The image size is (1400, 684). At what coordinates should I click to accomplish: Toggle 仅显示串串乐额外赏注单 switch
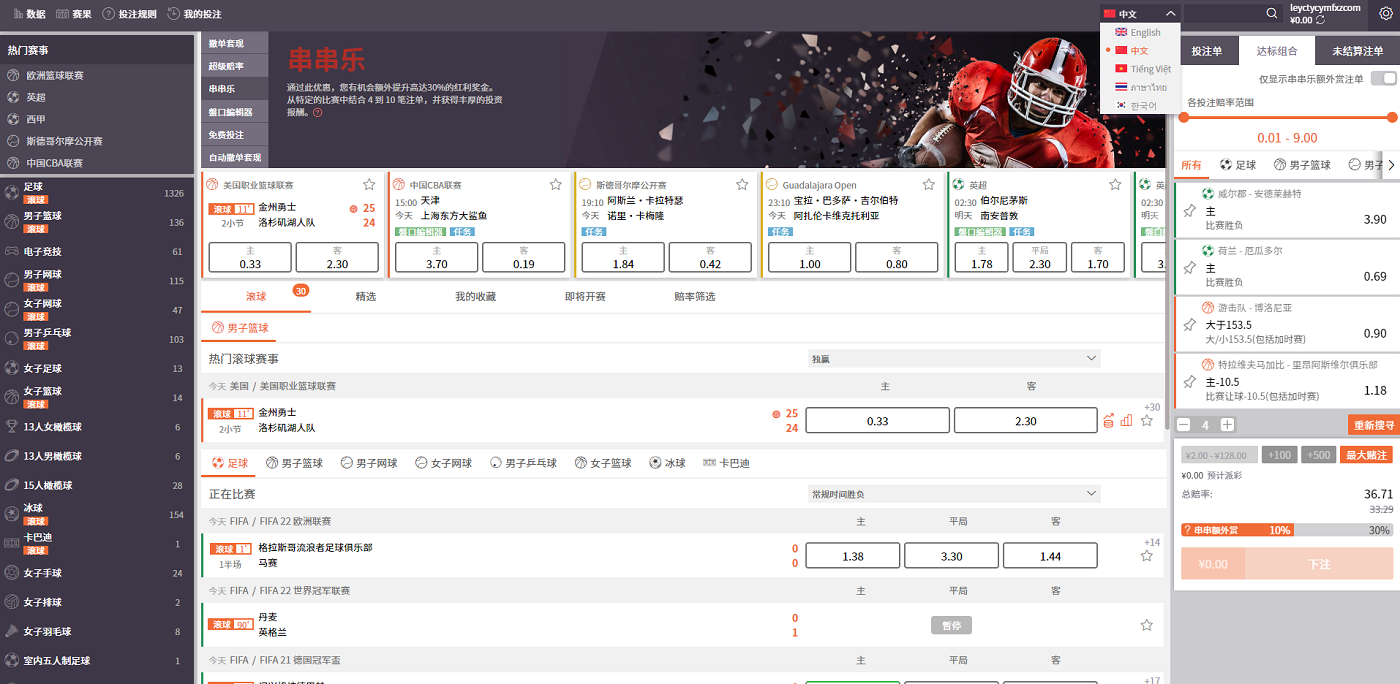[x=1383, y=79]
